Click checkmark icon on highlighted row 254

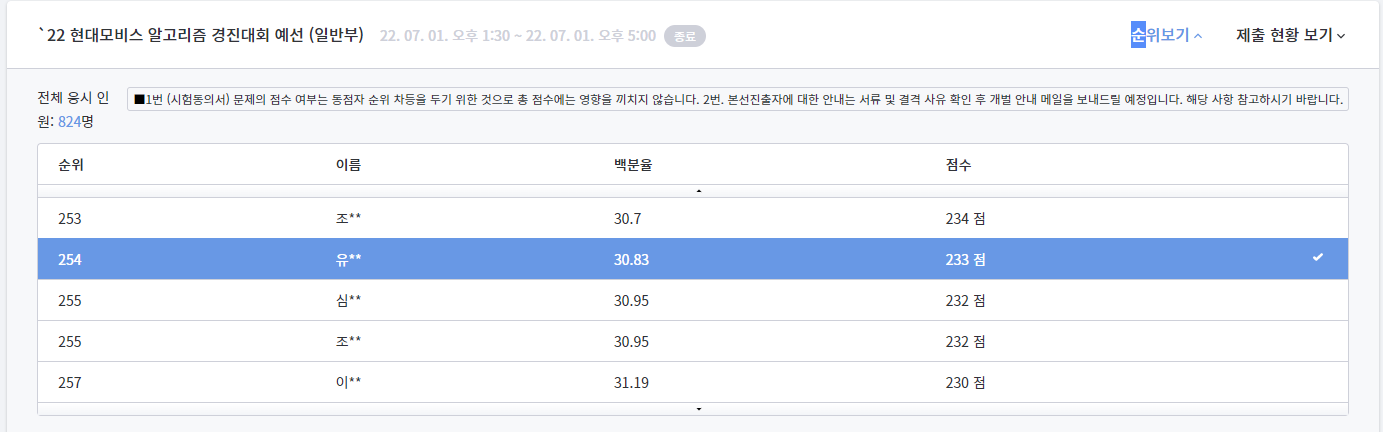(1318, 258)
